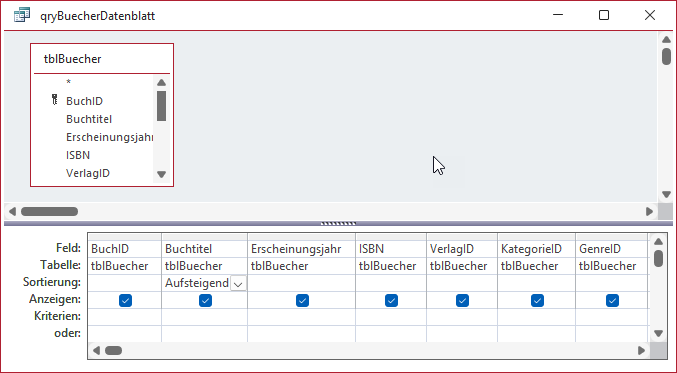Uncheck Anzeigen for the BuchID column
Viewport: 677px width, 373px height.
pyautogui.click(x=125, y=300)
